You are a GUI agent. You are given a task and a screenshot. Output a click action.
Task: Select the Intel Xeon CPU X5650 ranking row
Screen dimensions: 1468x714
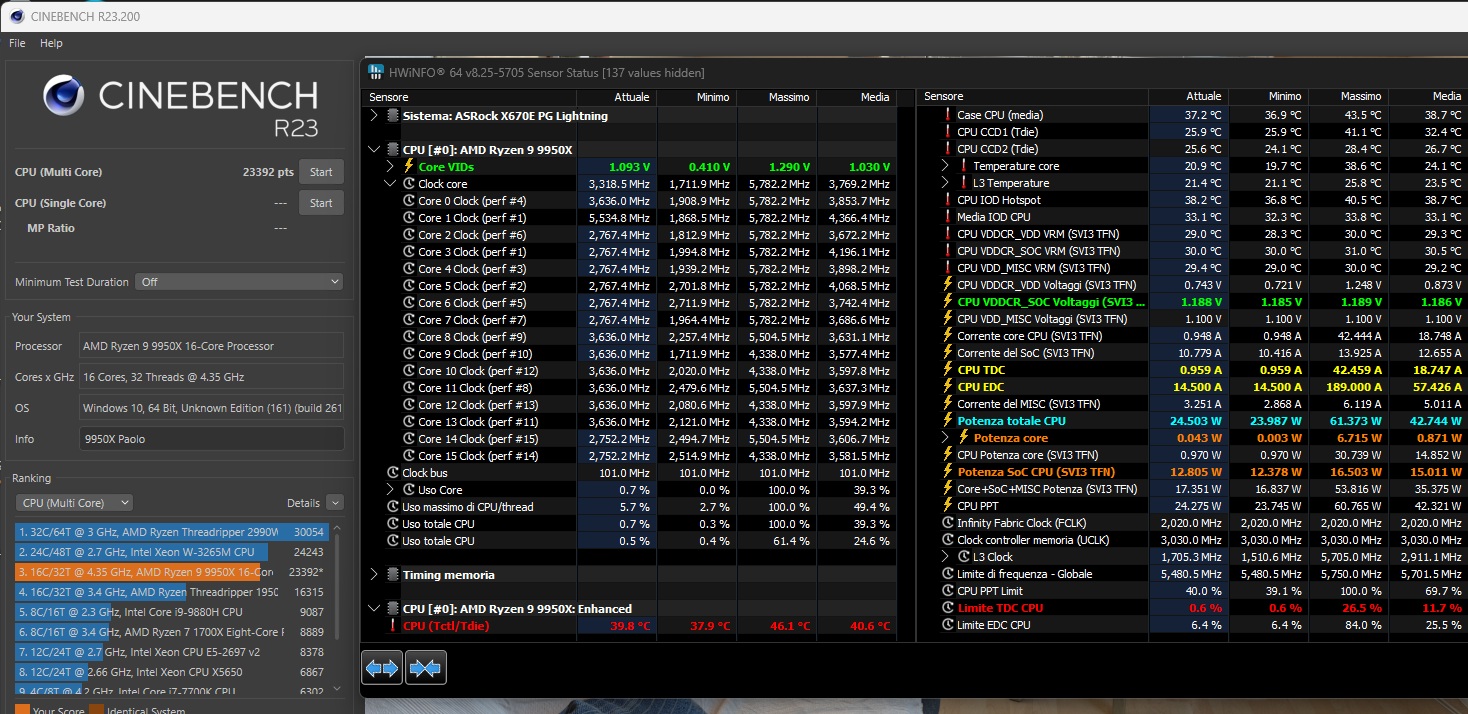point(171,671)
